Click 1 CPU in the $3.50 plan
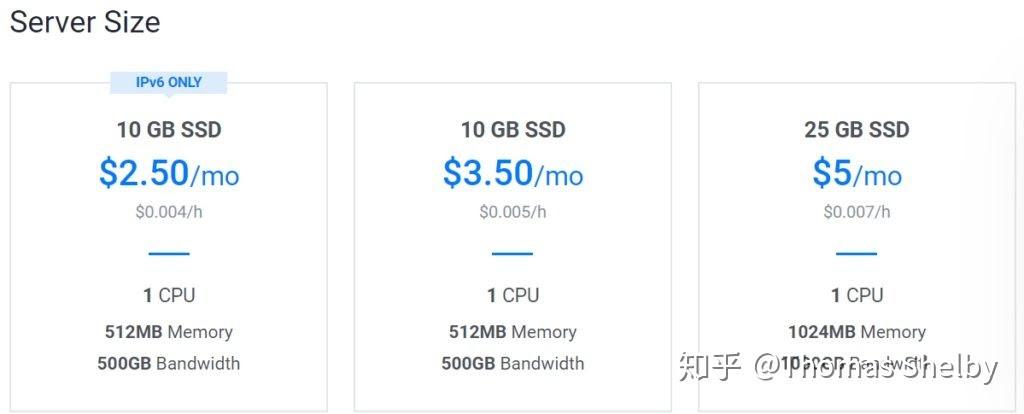This screenshot has width=1024, height=414. pos(513,295)
